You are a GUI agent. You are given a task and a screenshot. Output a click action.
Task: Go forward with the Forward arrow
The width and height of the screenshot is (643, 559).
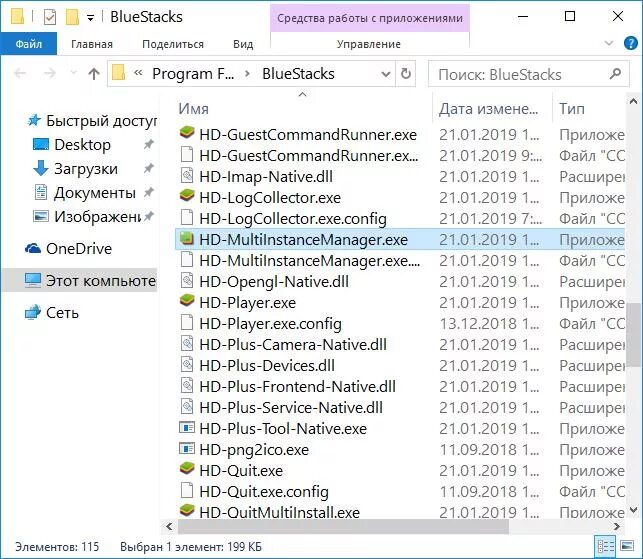50,74
